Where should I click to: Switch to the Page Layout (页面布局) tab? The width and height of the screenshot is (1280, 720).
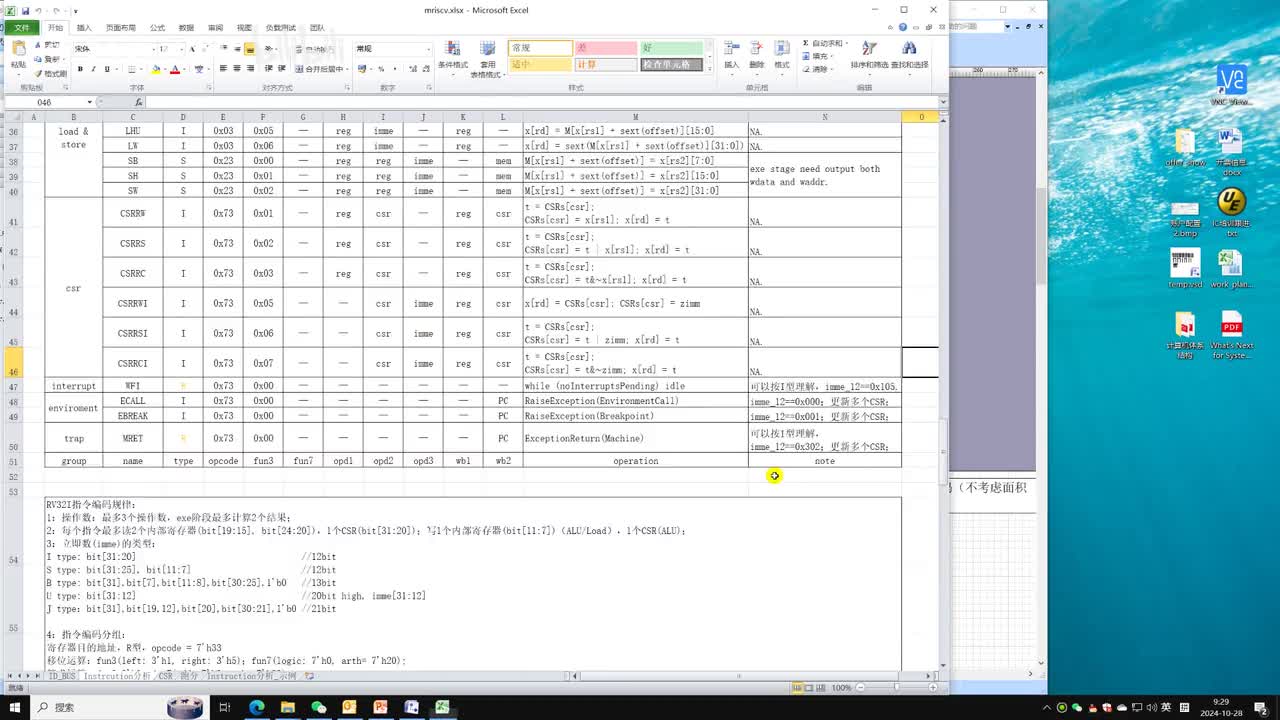tap(121, 28)
